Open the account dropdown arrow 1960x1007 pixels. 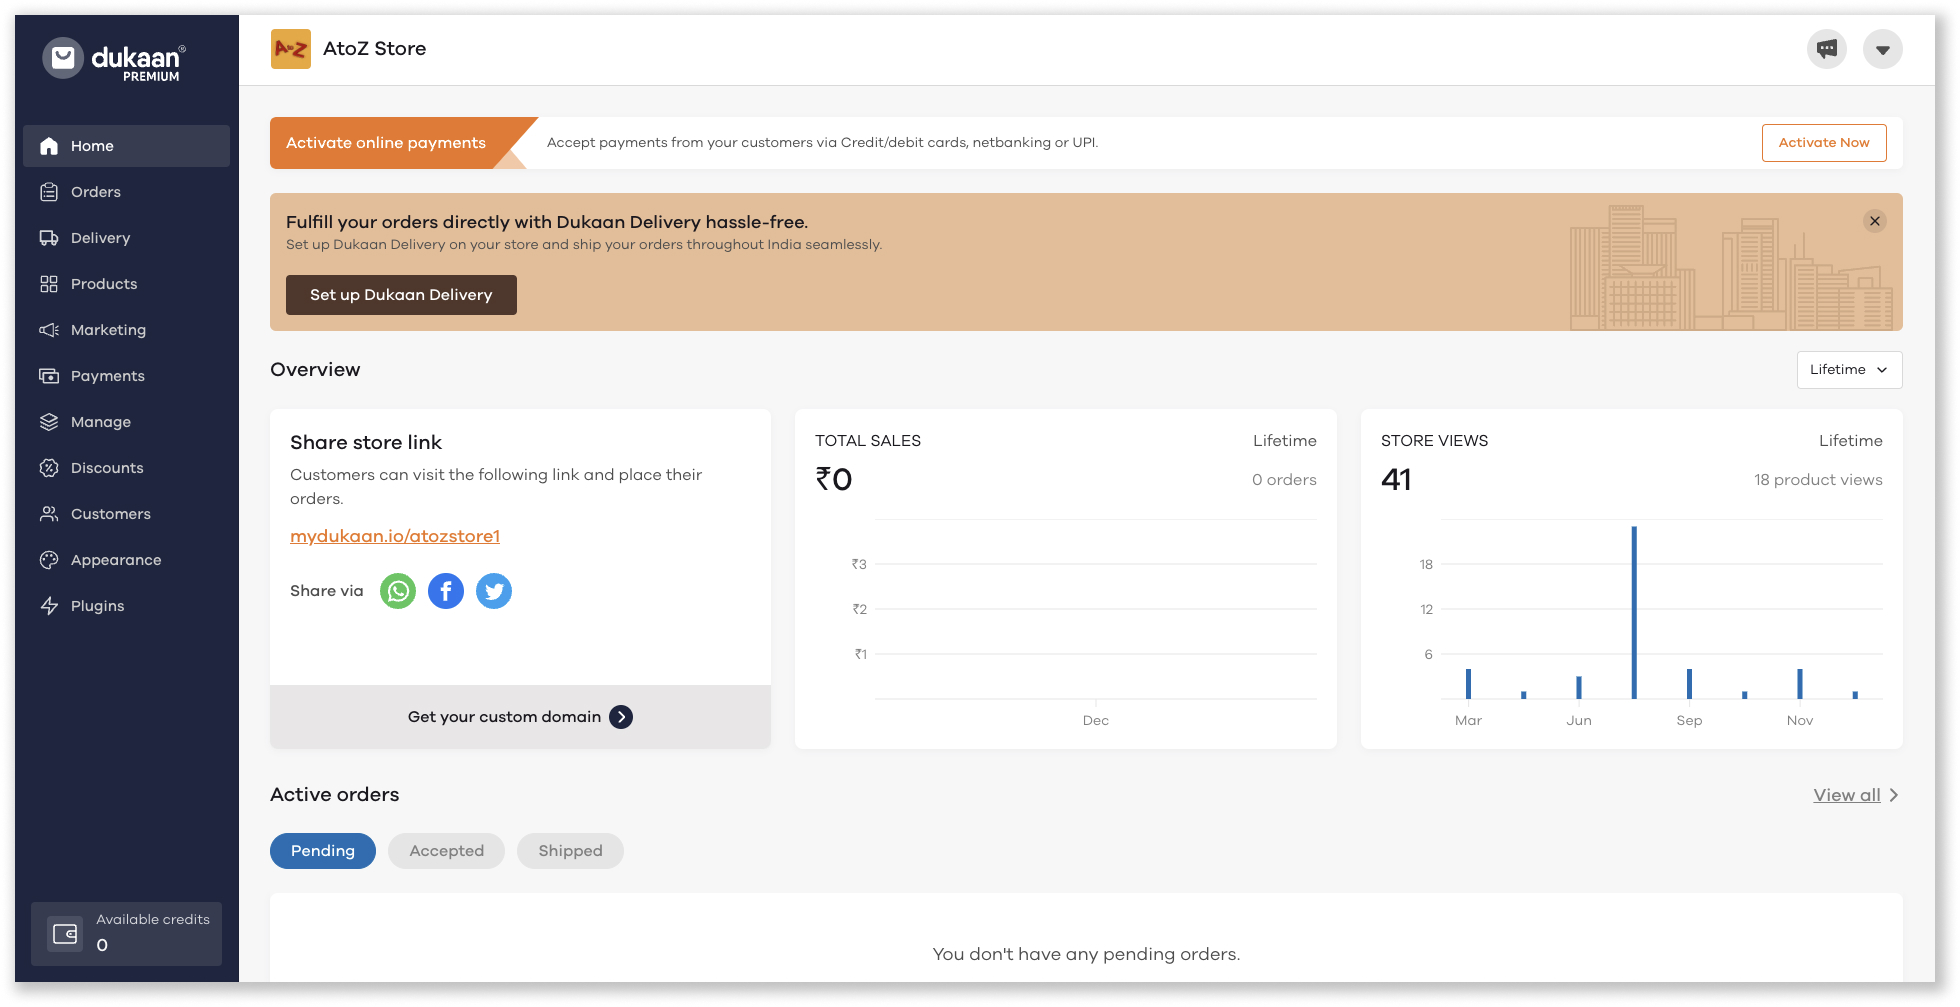(1883, 49)
